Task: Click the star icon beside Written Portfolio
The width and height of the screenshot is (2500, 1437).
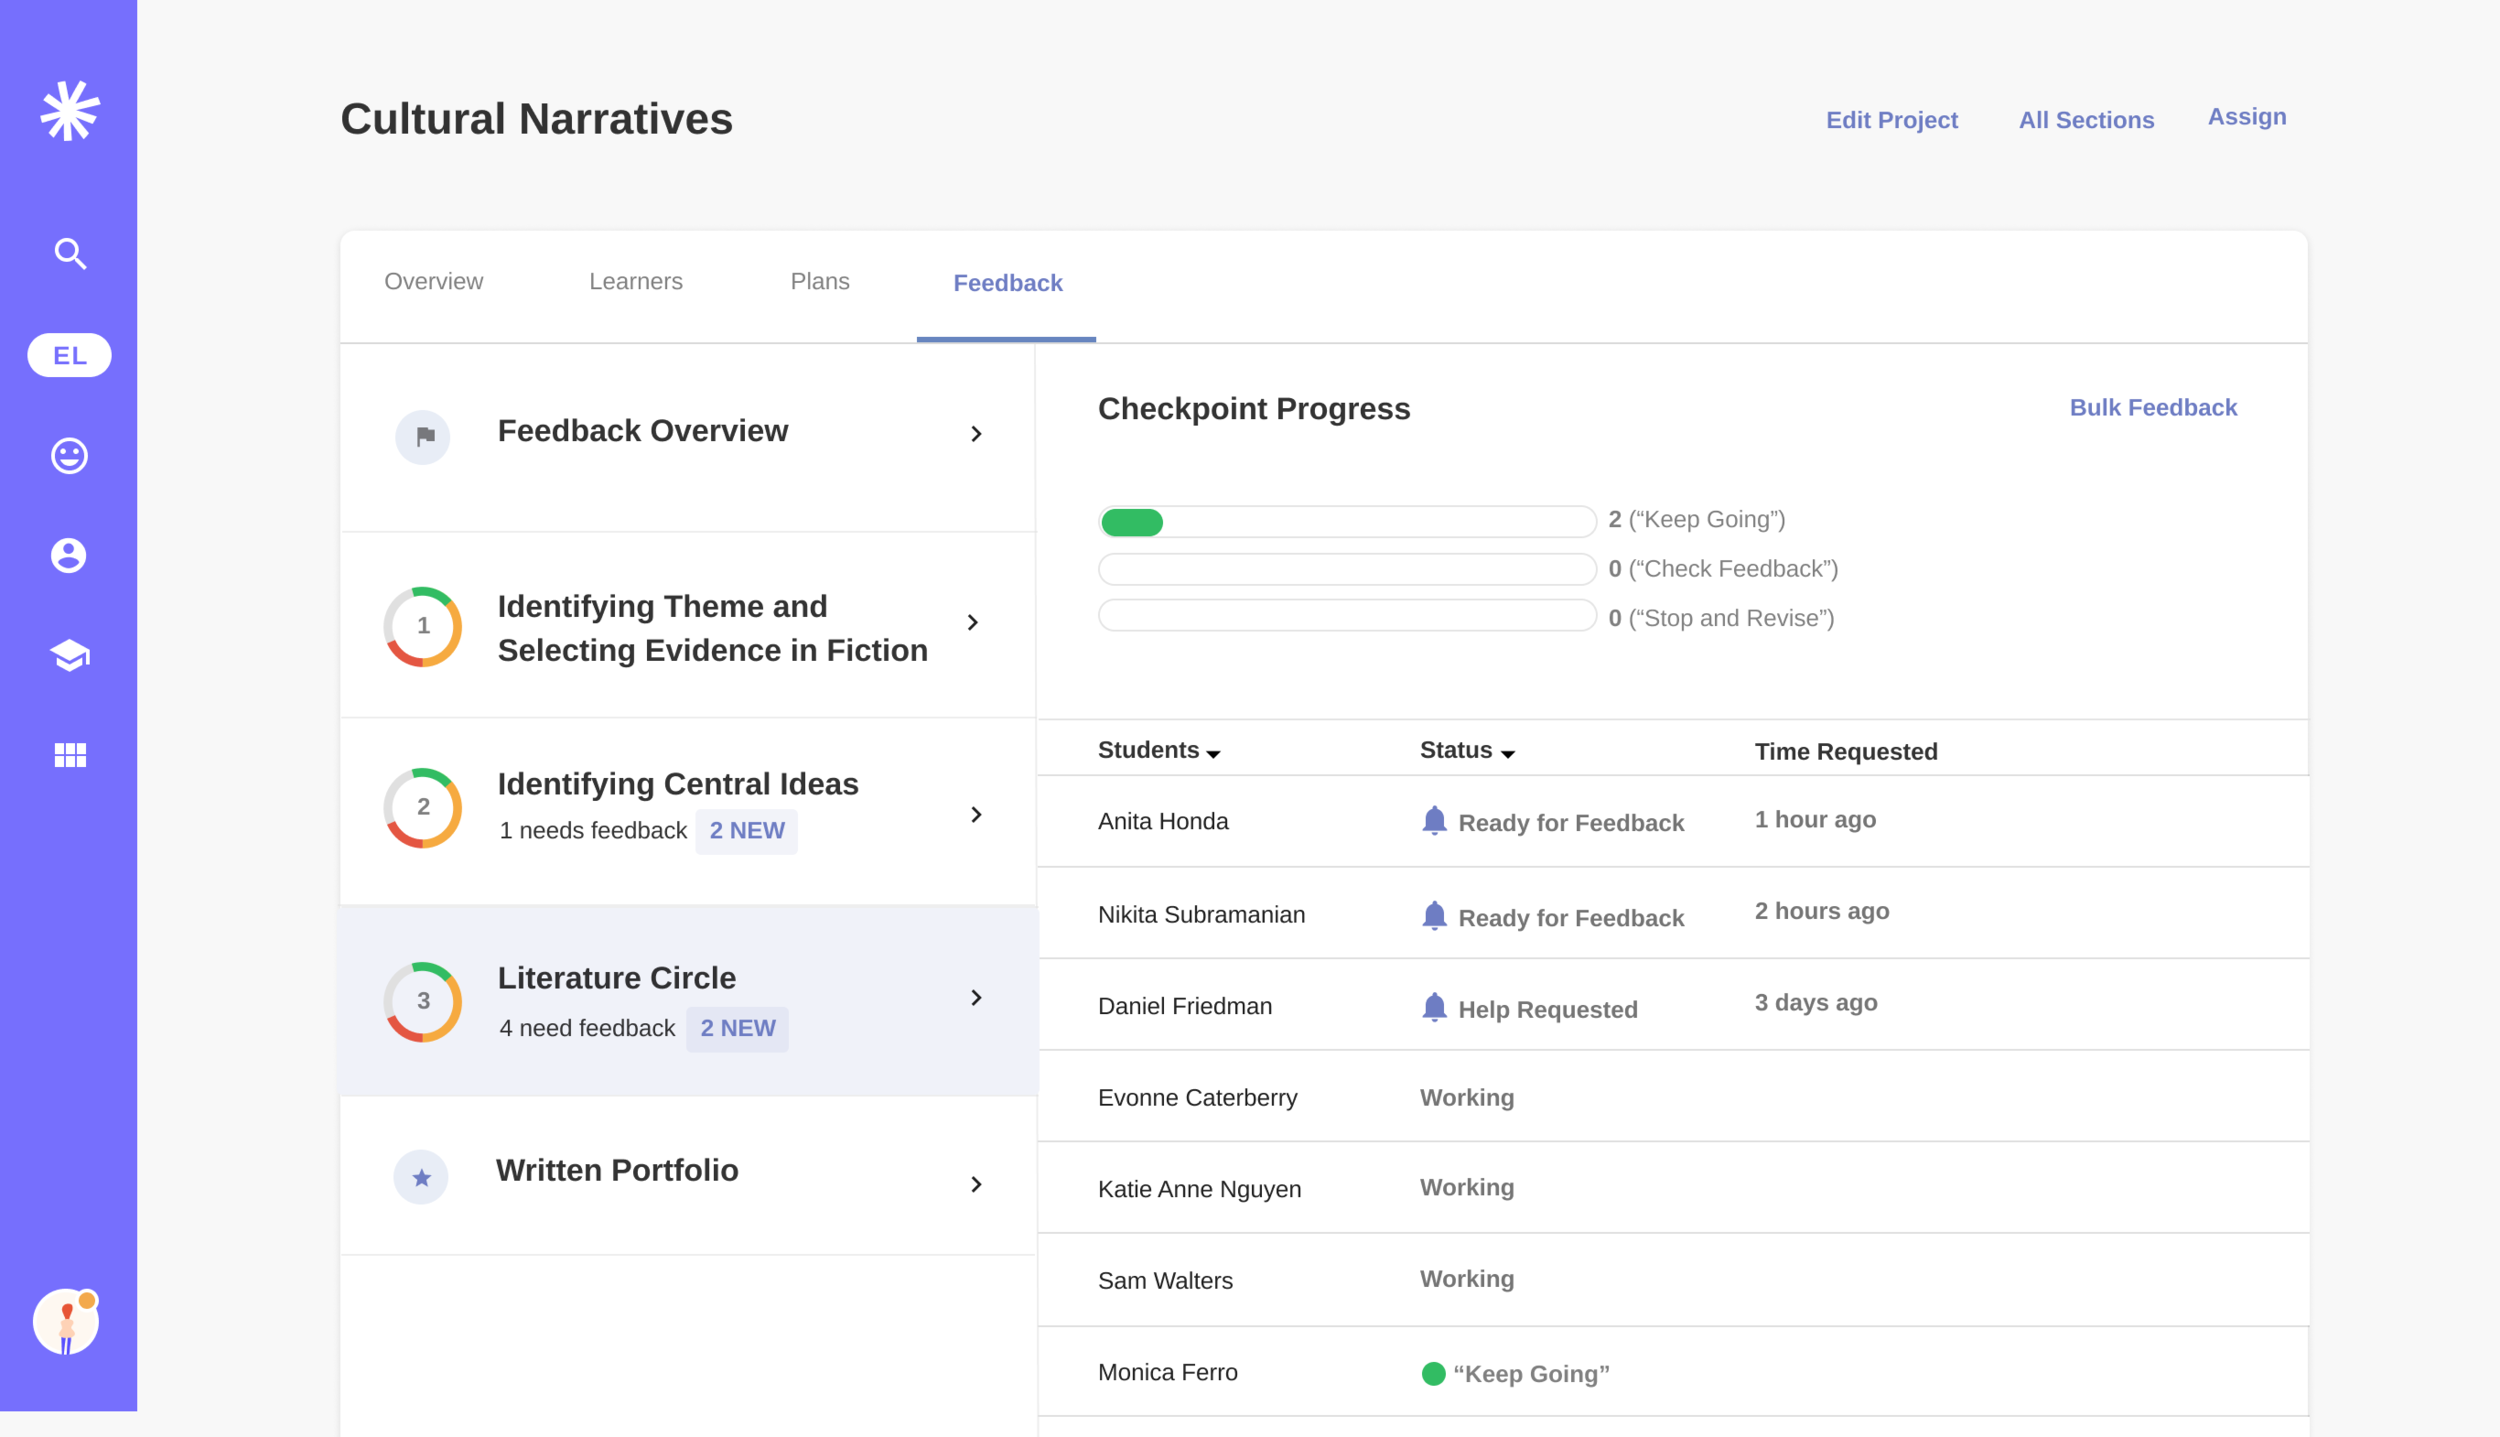Action: [421, 1177]
